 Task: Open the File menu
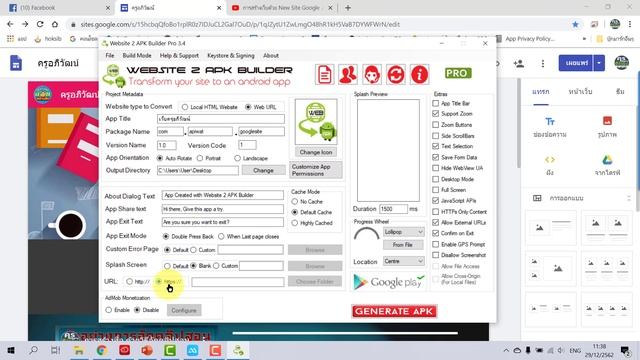click(x=110, y=56)
